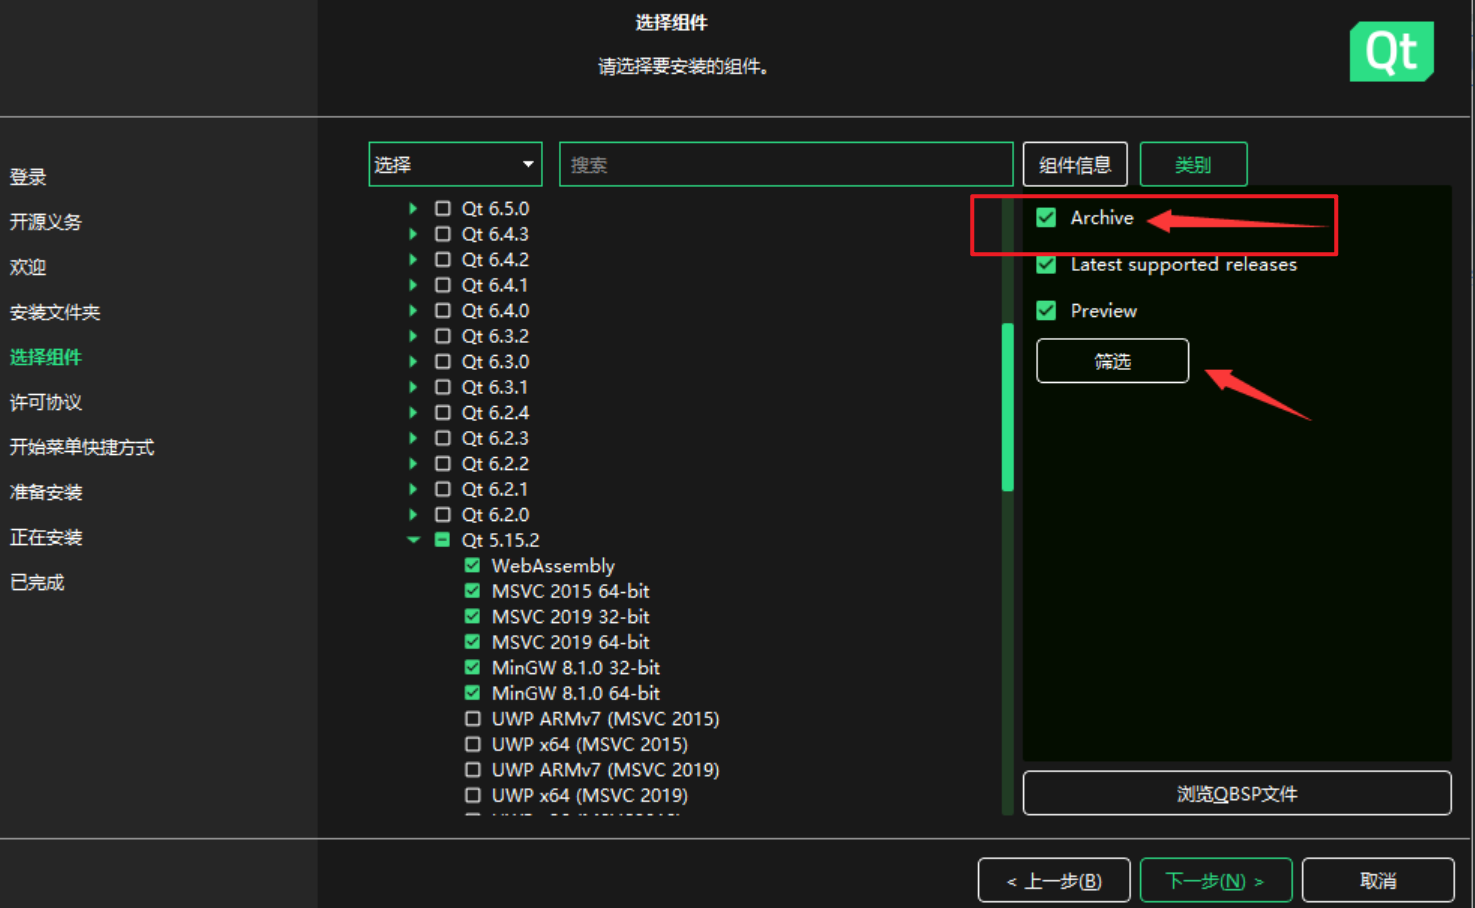
Task: Expand the Qt 6.4.0 tree node
Action: [413, 311]
